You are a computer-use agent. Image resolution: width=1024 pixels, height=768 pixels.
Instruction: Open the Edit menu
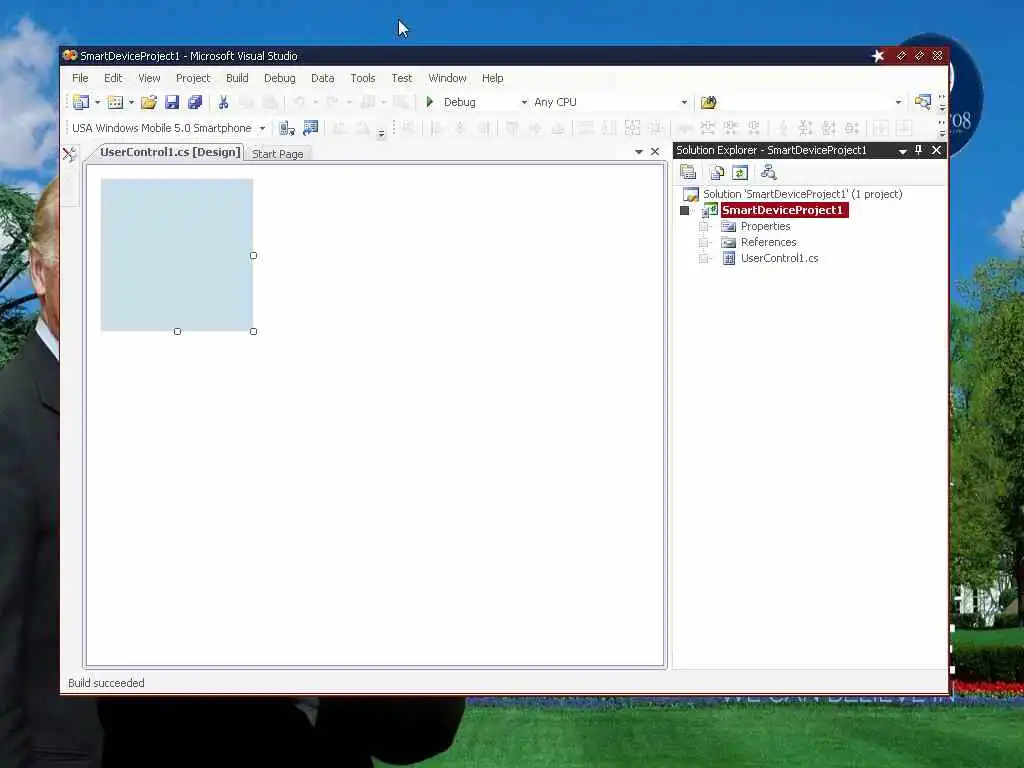pos(113,78)
